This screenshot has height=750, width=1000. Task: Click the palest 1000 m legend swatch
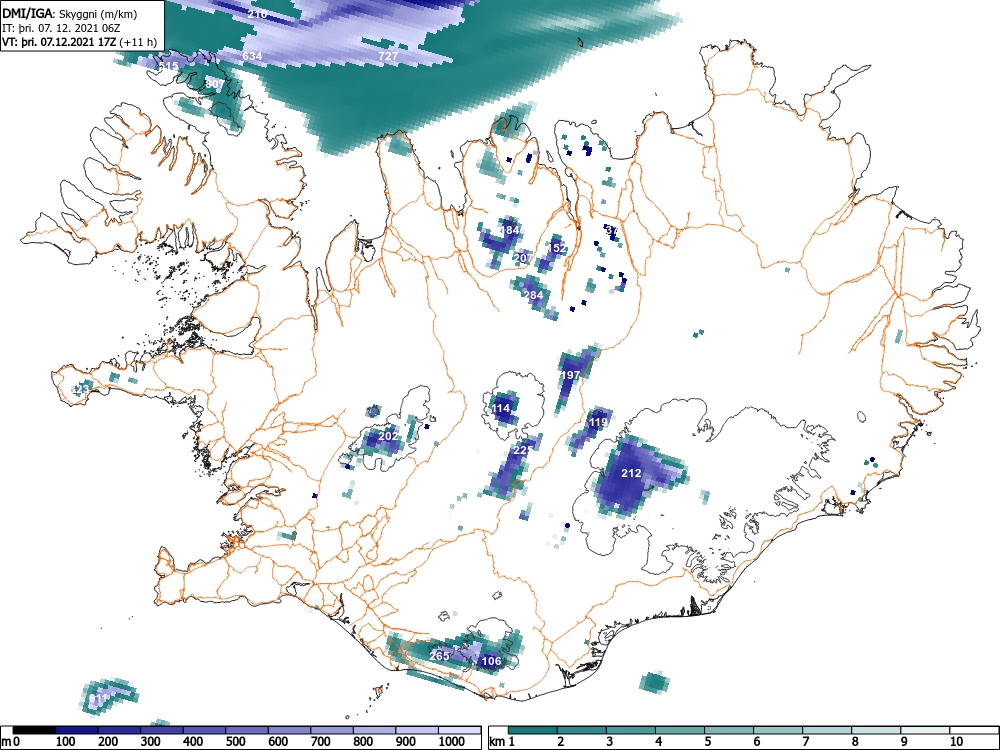(x=459, y=730)
